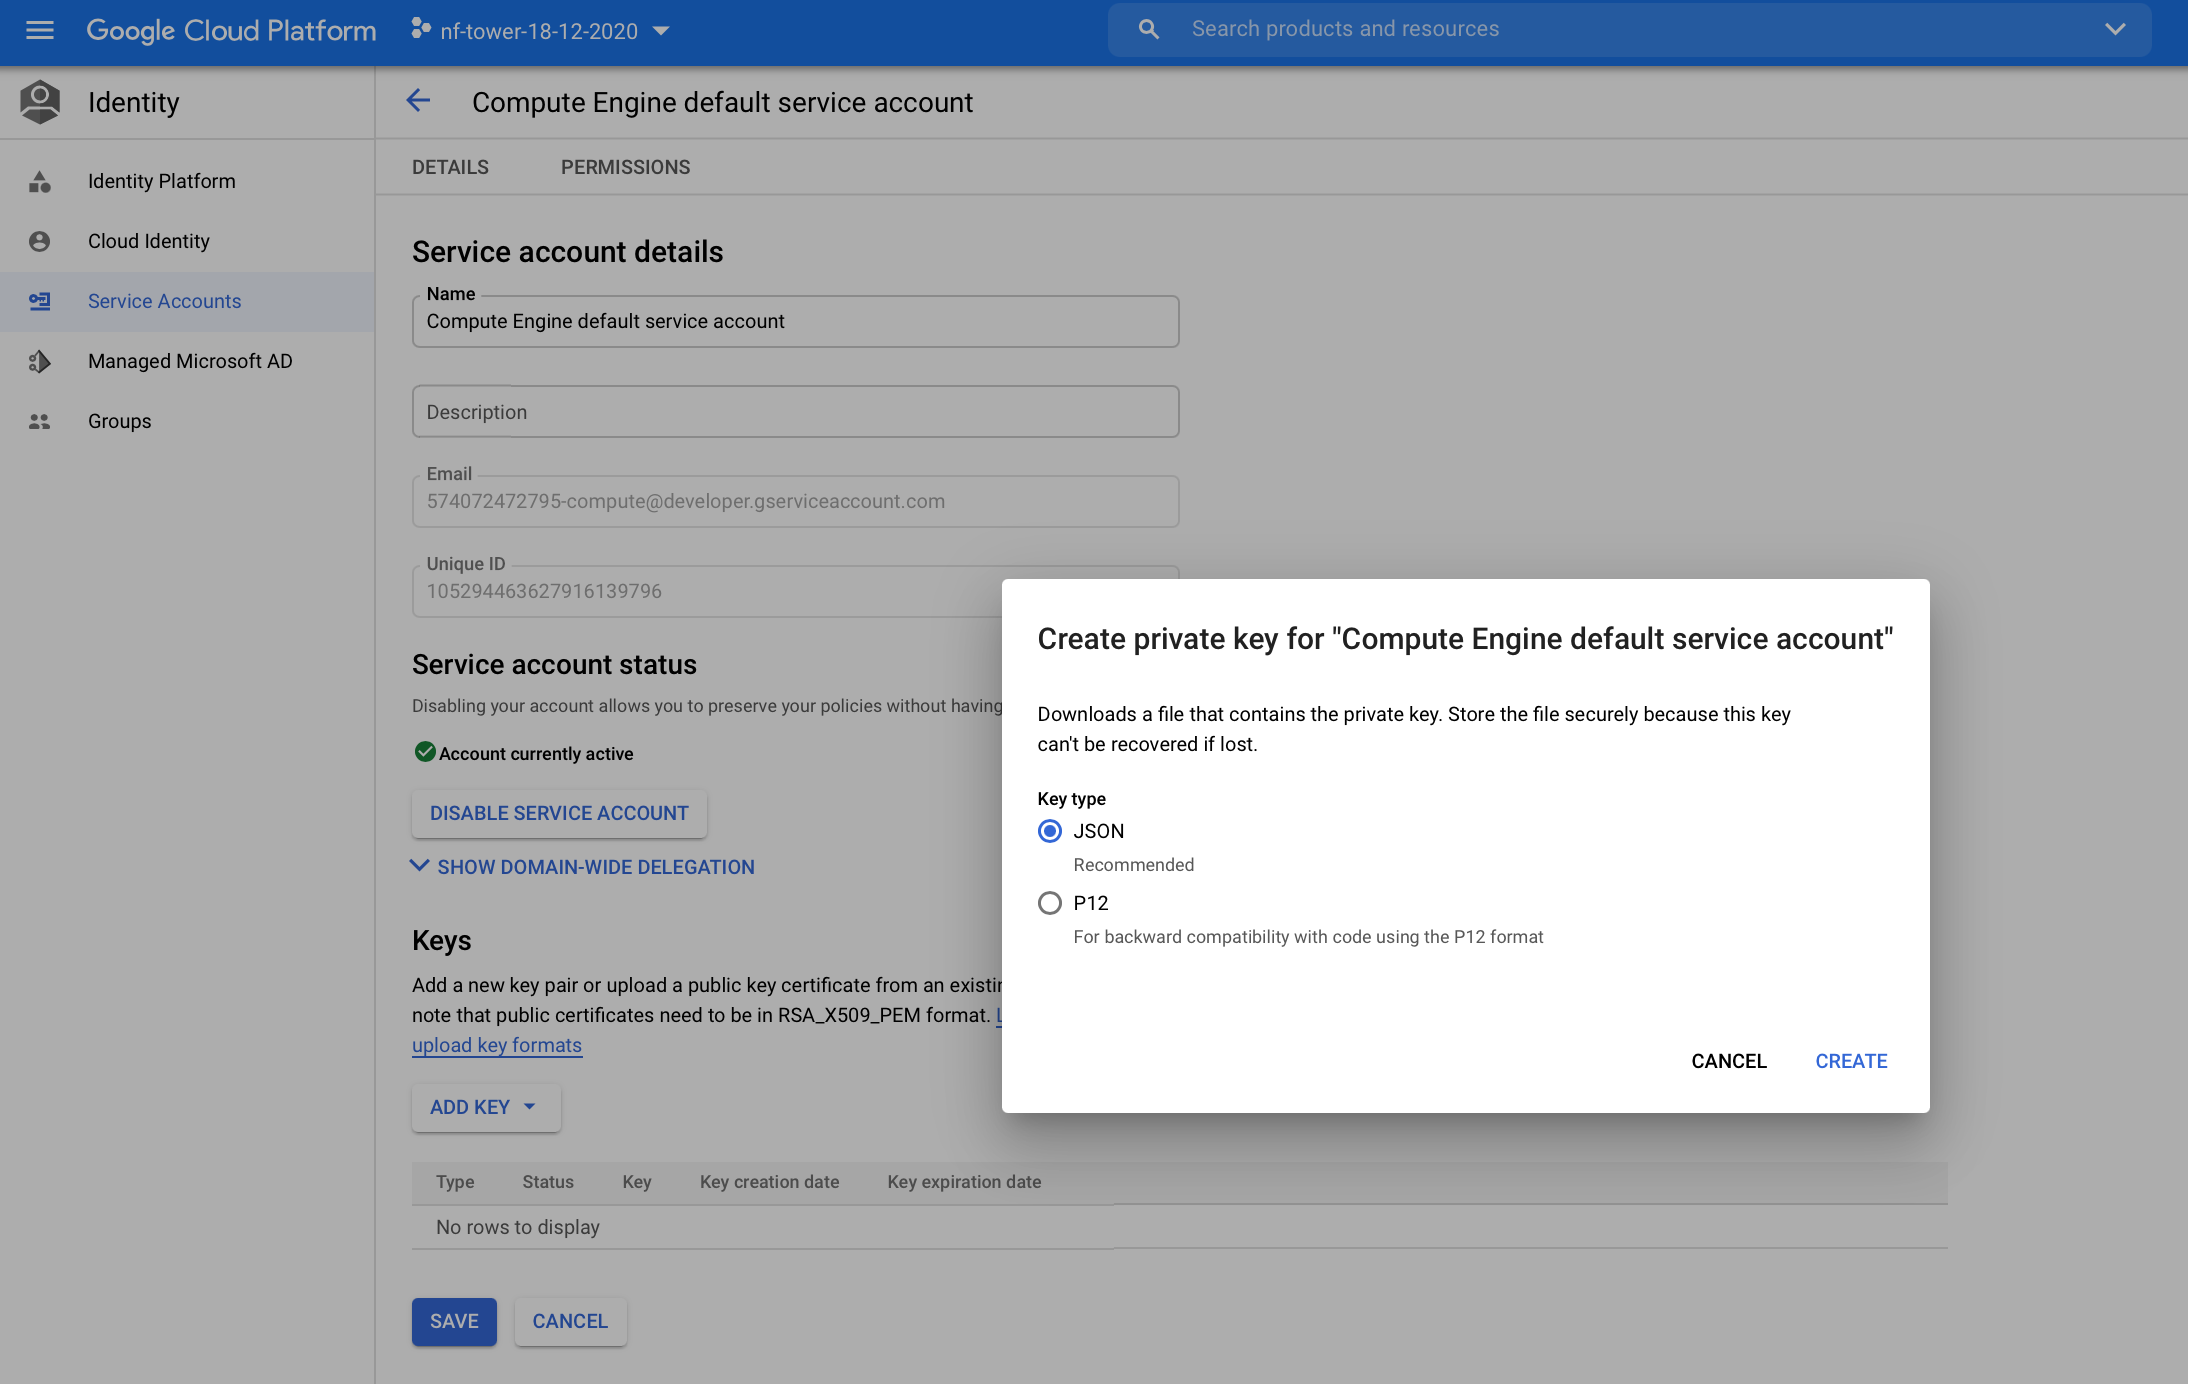This screenshot has height=1384, width=2188.
Task: Open the ADD KEY dropdown
Action: coord(486,1107)
